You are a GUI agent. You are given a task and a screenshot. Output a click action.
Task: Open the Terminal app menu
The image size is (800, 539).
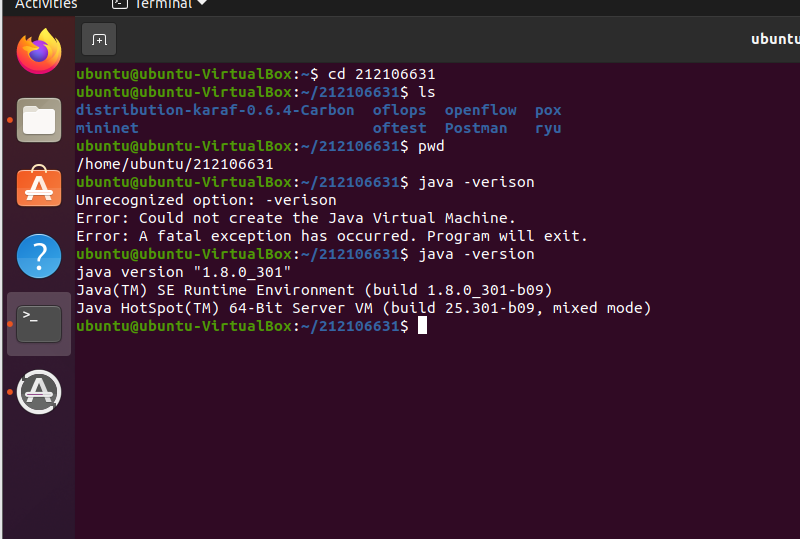tap(159, 5)
